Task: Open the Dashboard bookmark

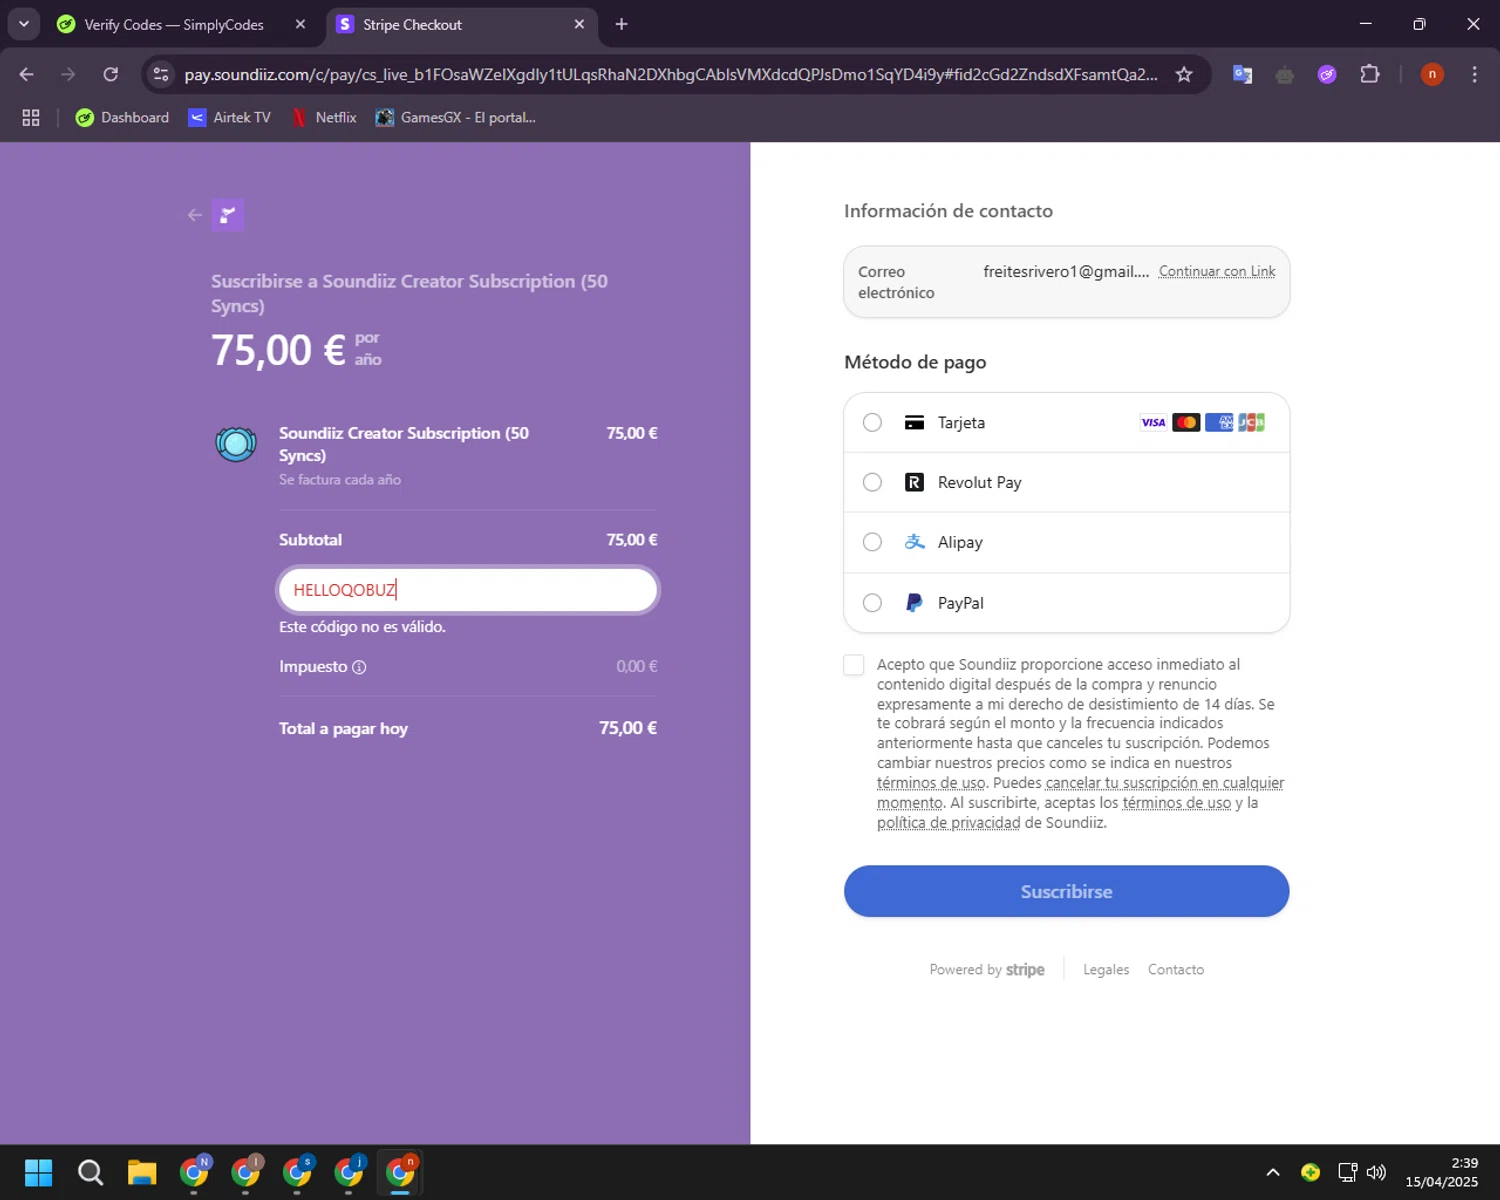Action: pyautogui.click(x=122, y=118)
